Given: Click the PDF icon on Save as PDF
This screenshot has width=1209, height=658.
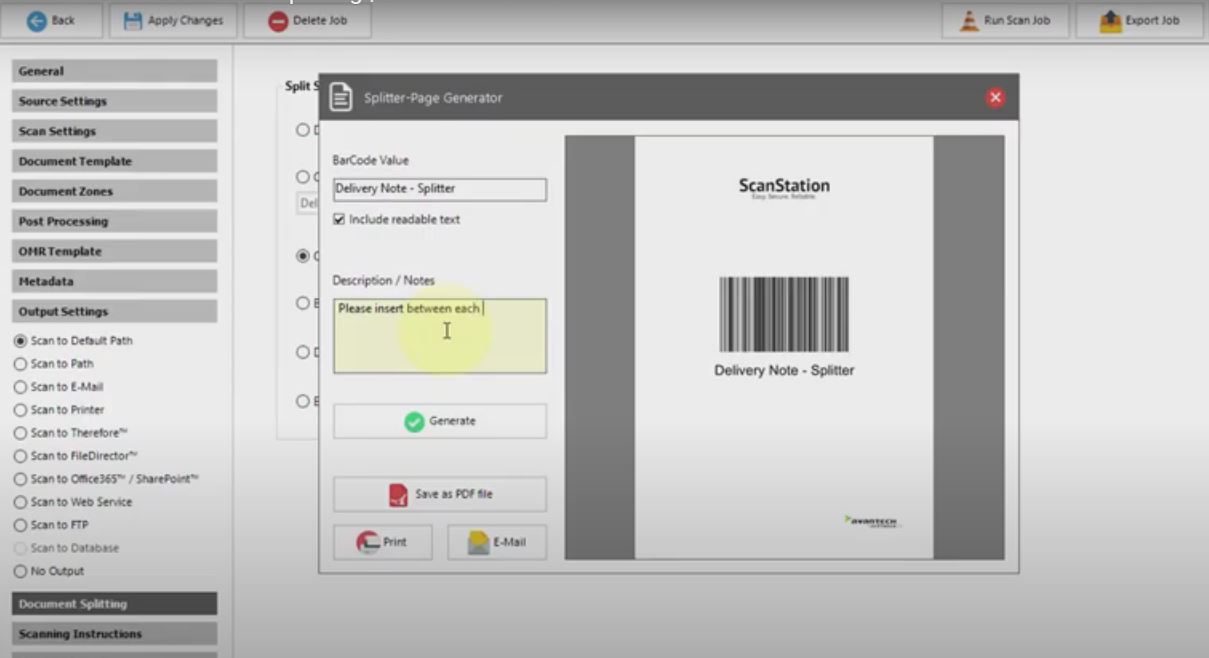Looking at the screenshot, I should click(x=399, y=495).
